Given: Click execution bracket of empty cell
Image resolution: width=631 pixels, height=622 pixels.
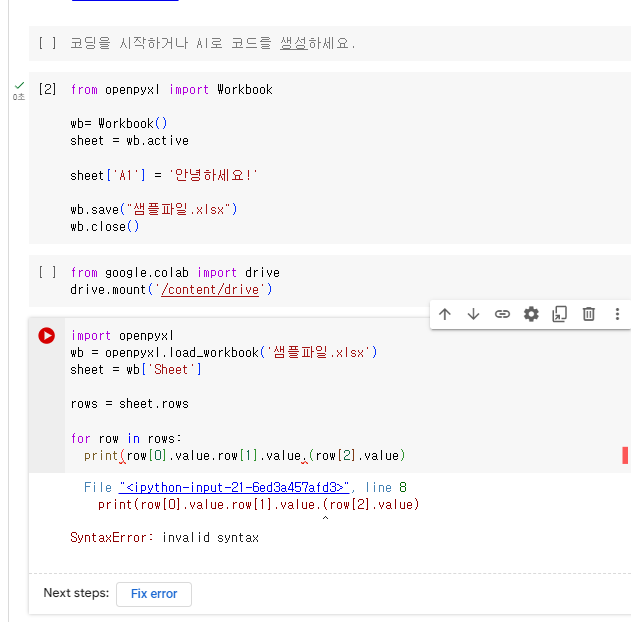Looking at the screenshot, I should point(47,43).
